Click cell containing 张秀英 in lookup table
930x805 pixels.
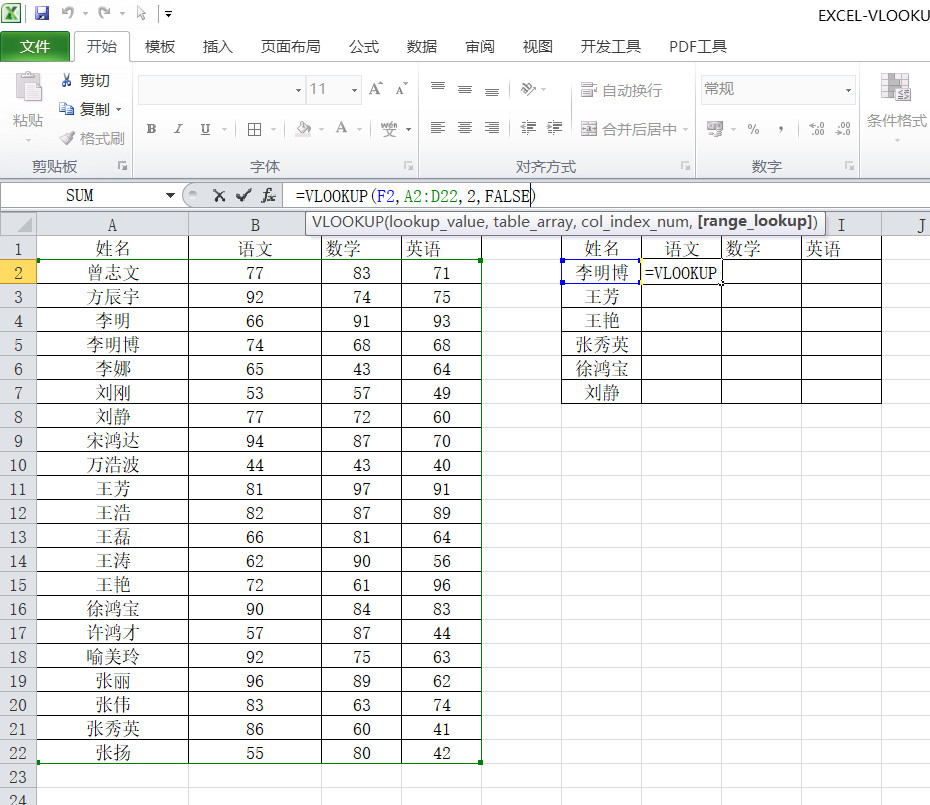[x=601, y=345]
